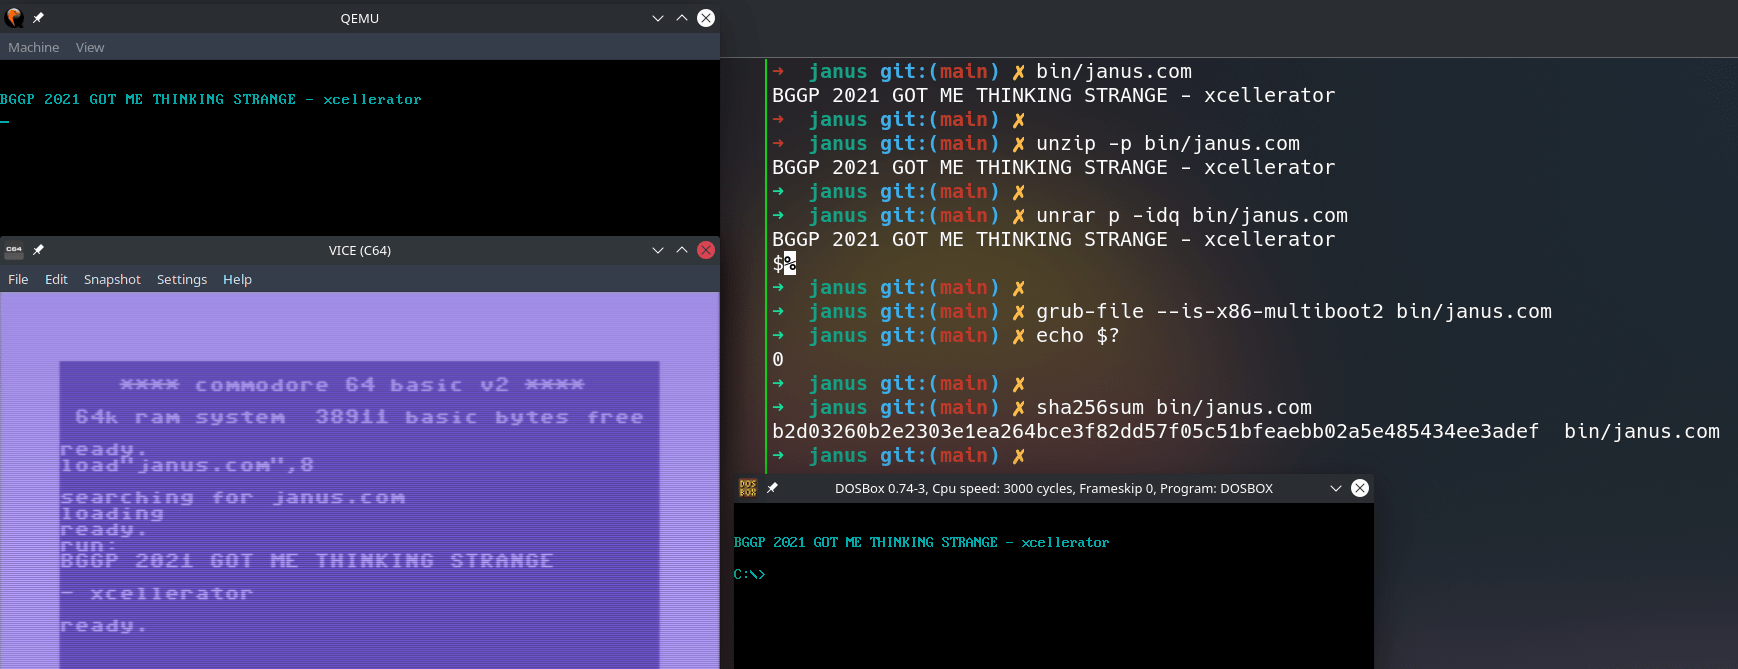This screenshot has height=669, width=1738.
Task: Click the BGGP message in QEMU display
Action: click(x=211, y=99)
